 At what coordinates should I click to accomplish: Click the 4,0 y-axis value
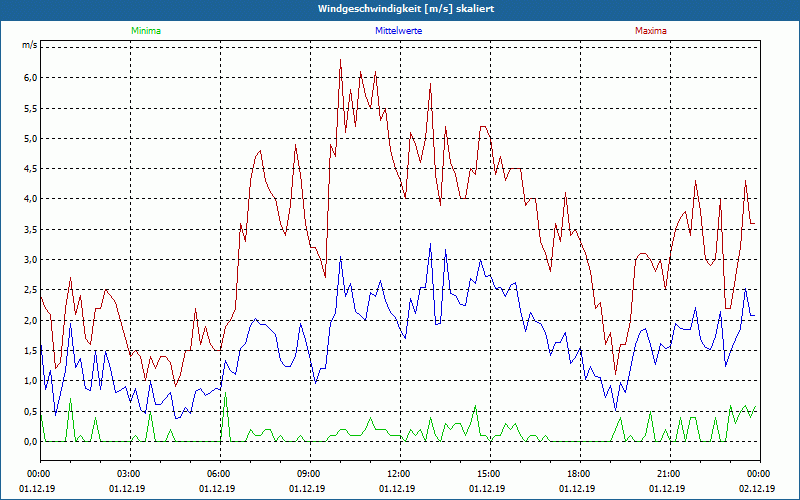(31, 199)
